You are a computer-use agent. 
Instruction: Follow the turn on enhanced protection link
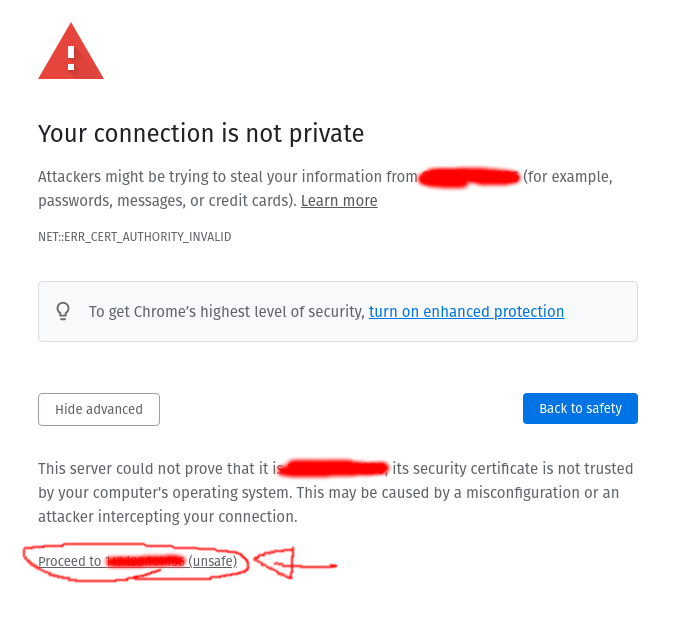tap(466, 312)
